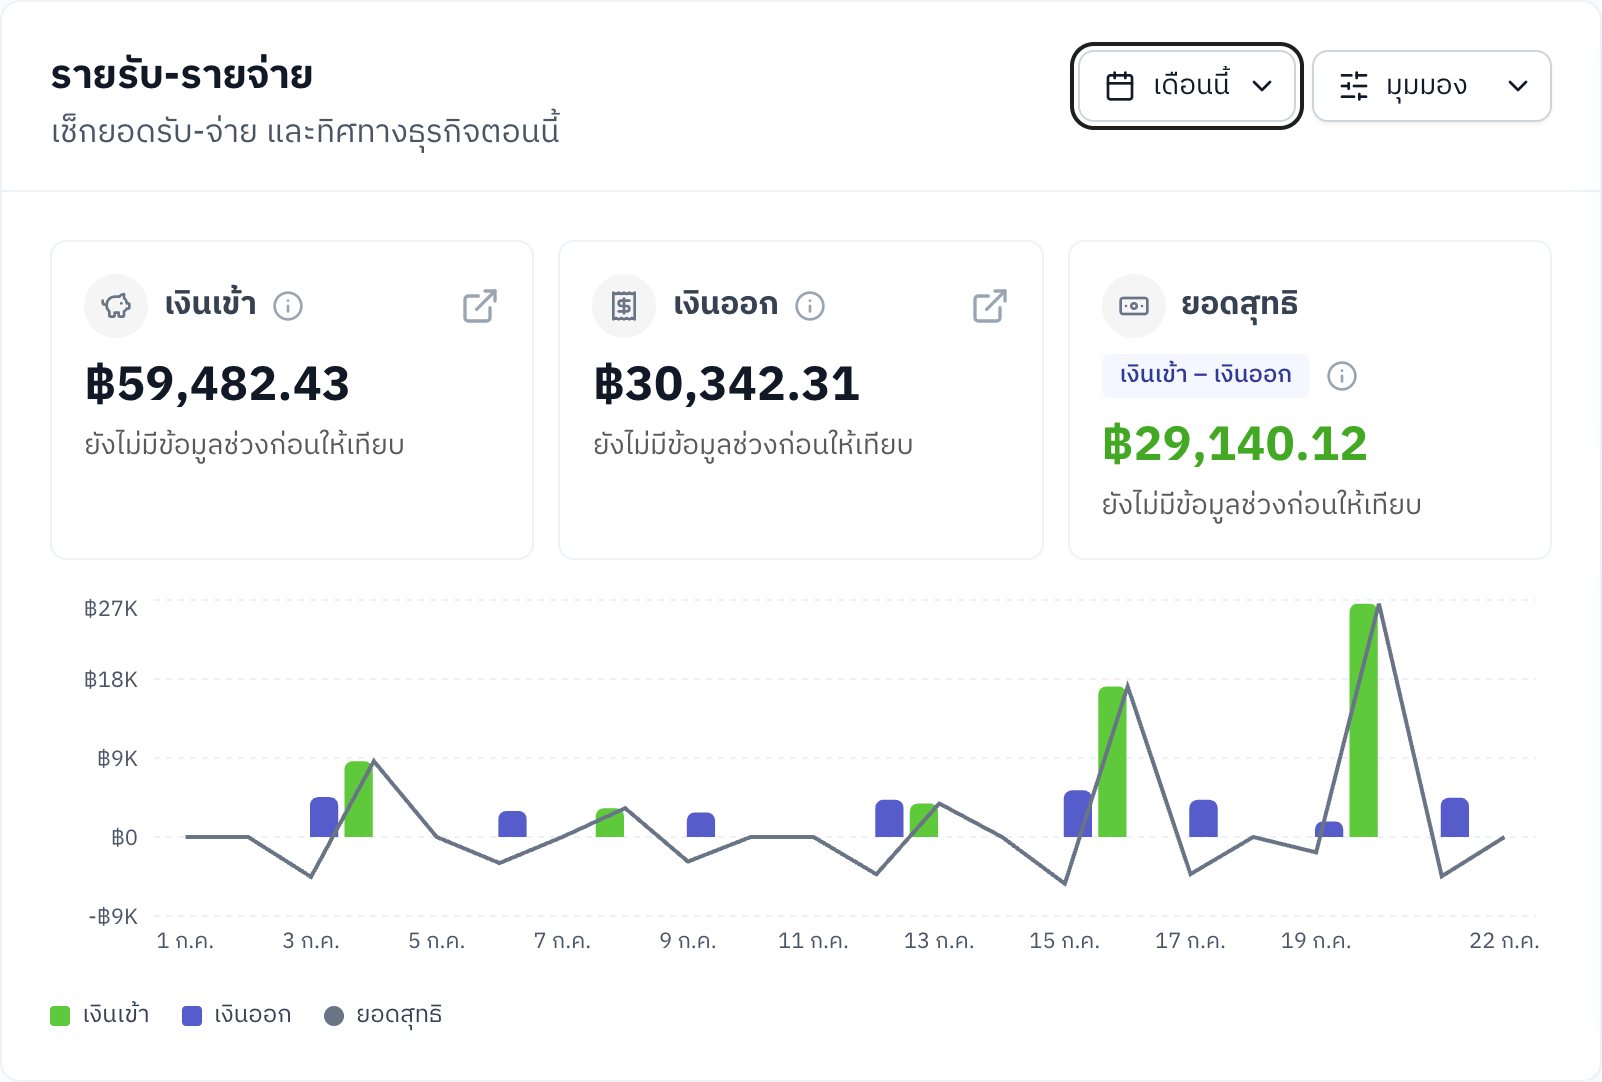Open the มุมมอง view dropdown
This screenshot has height=1082, width=1602.
click(x=1431, y=86)
